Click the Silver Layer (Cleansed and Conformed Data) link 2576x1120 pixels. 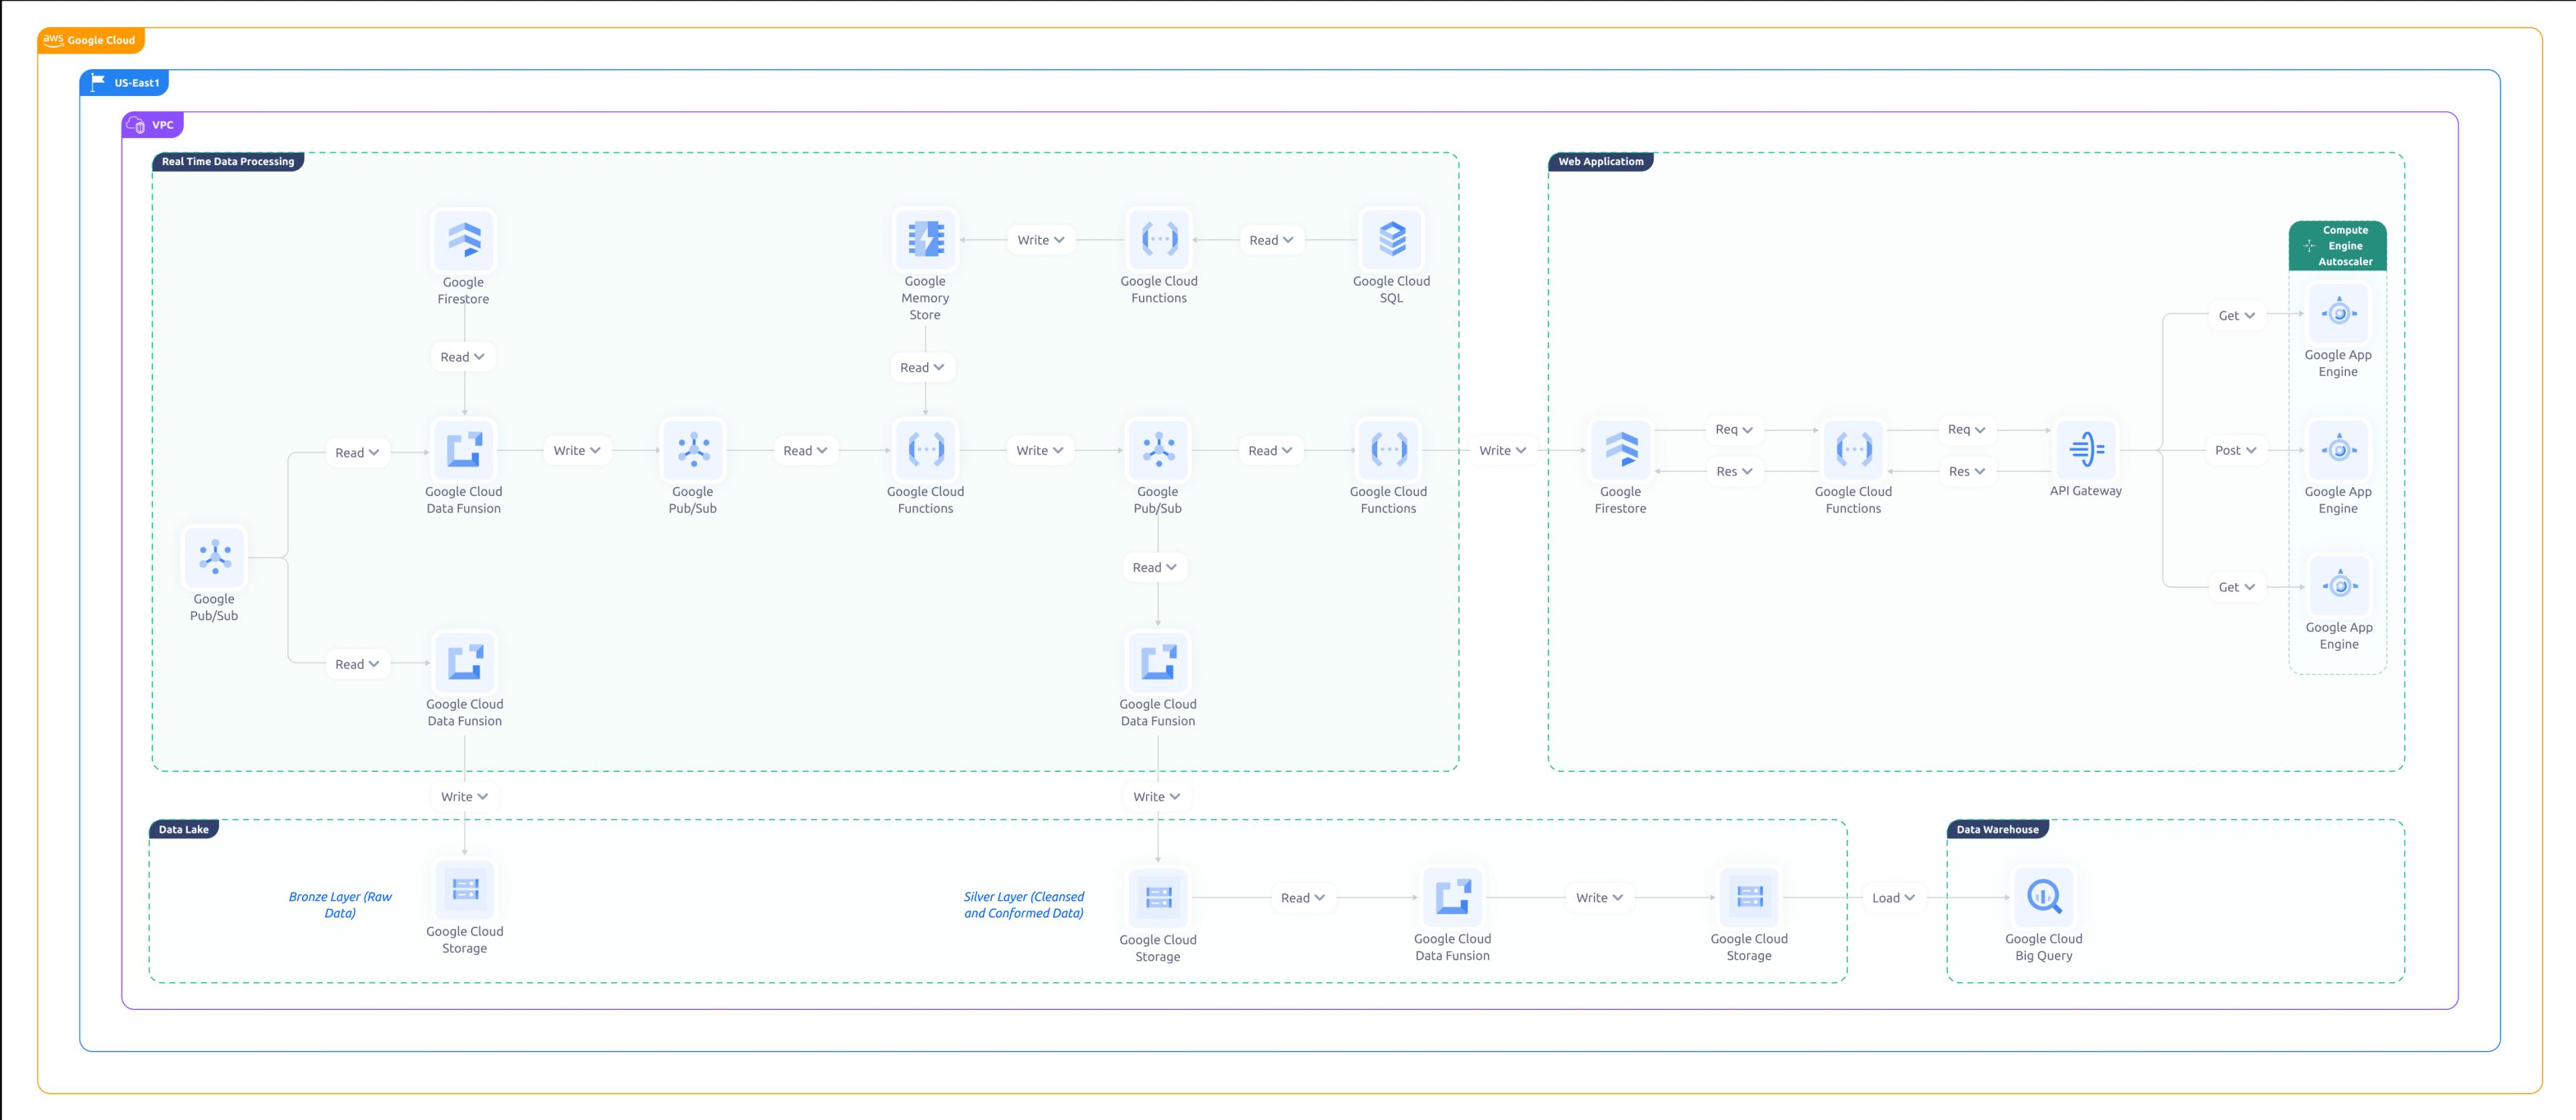(1023, 904)
